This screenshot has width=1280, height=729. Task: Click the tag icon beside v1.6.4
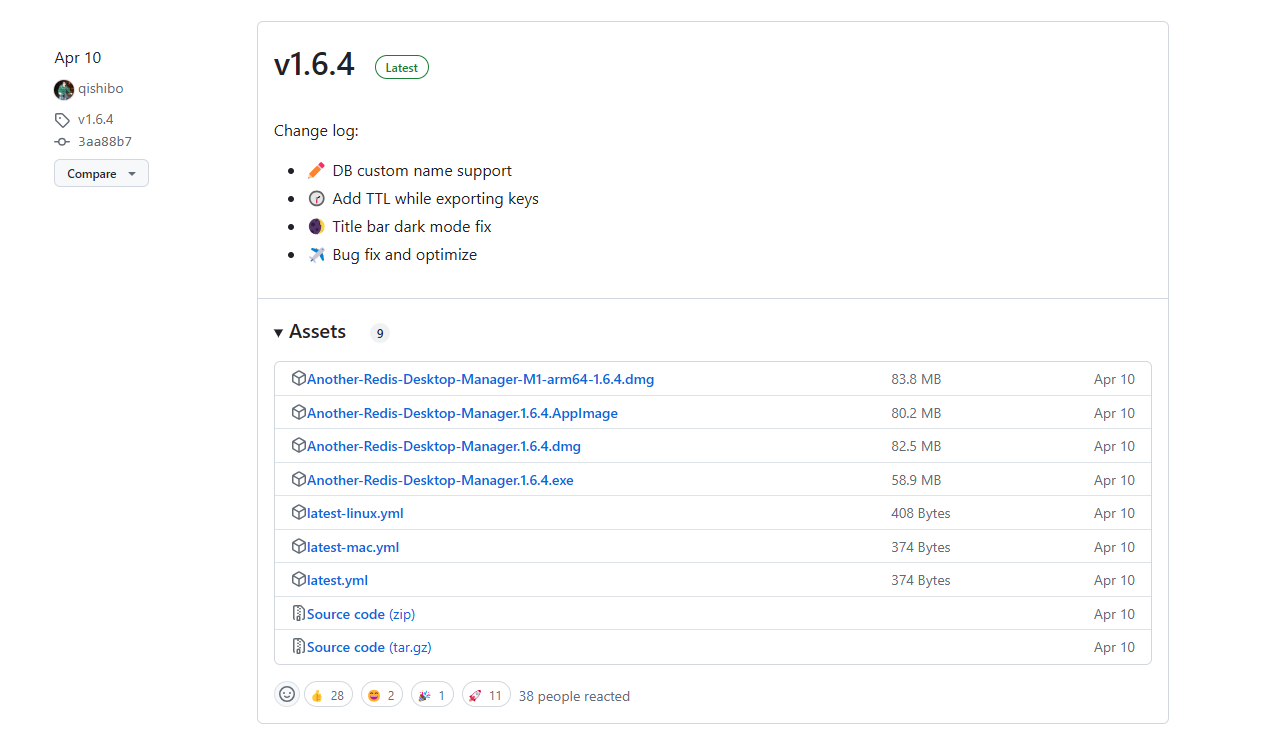[x=62, y=120]
